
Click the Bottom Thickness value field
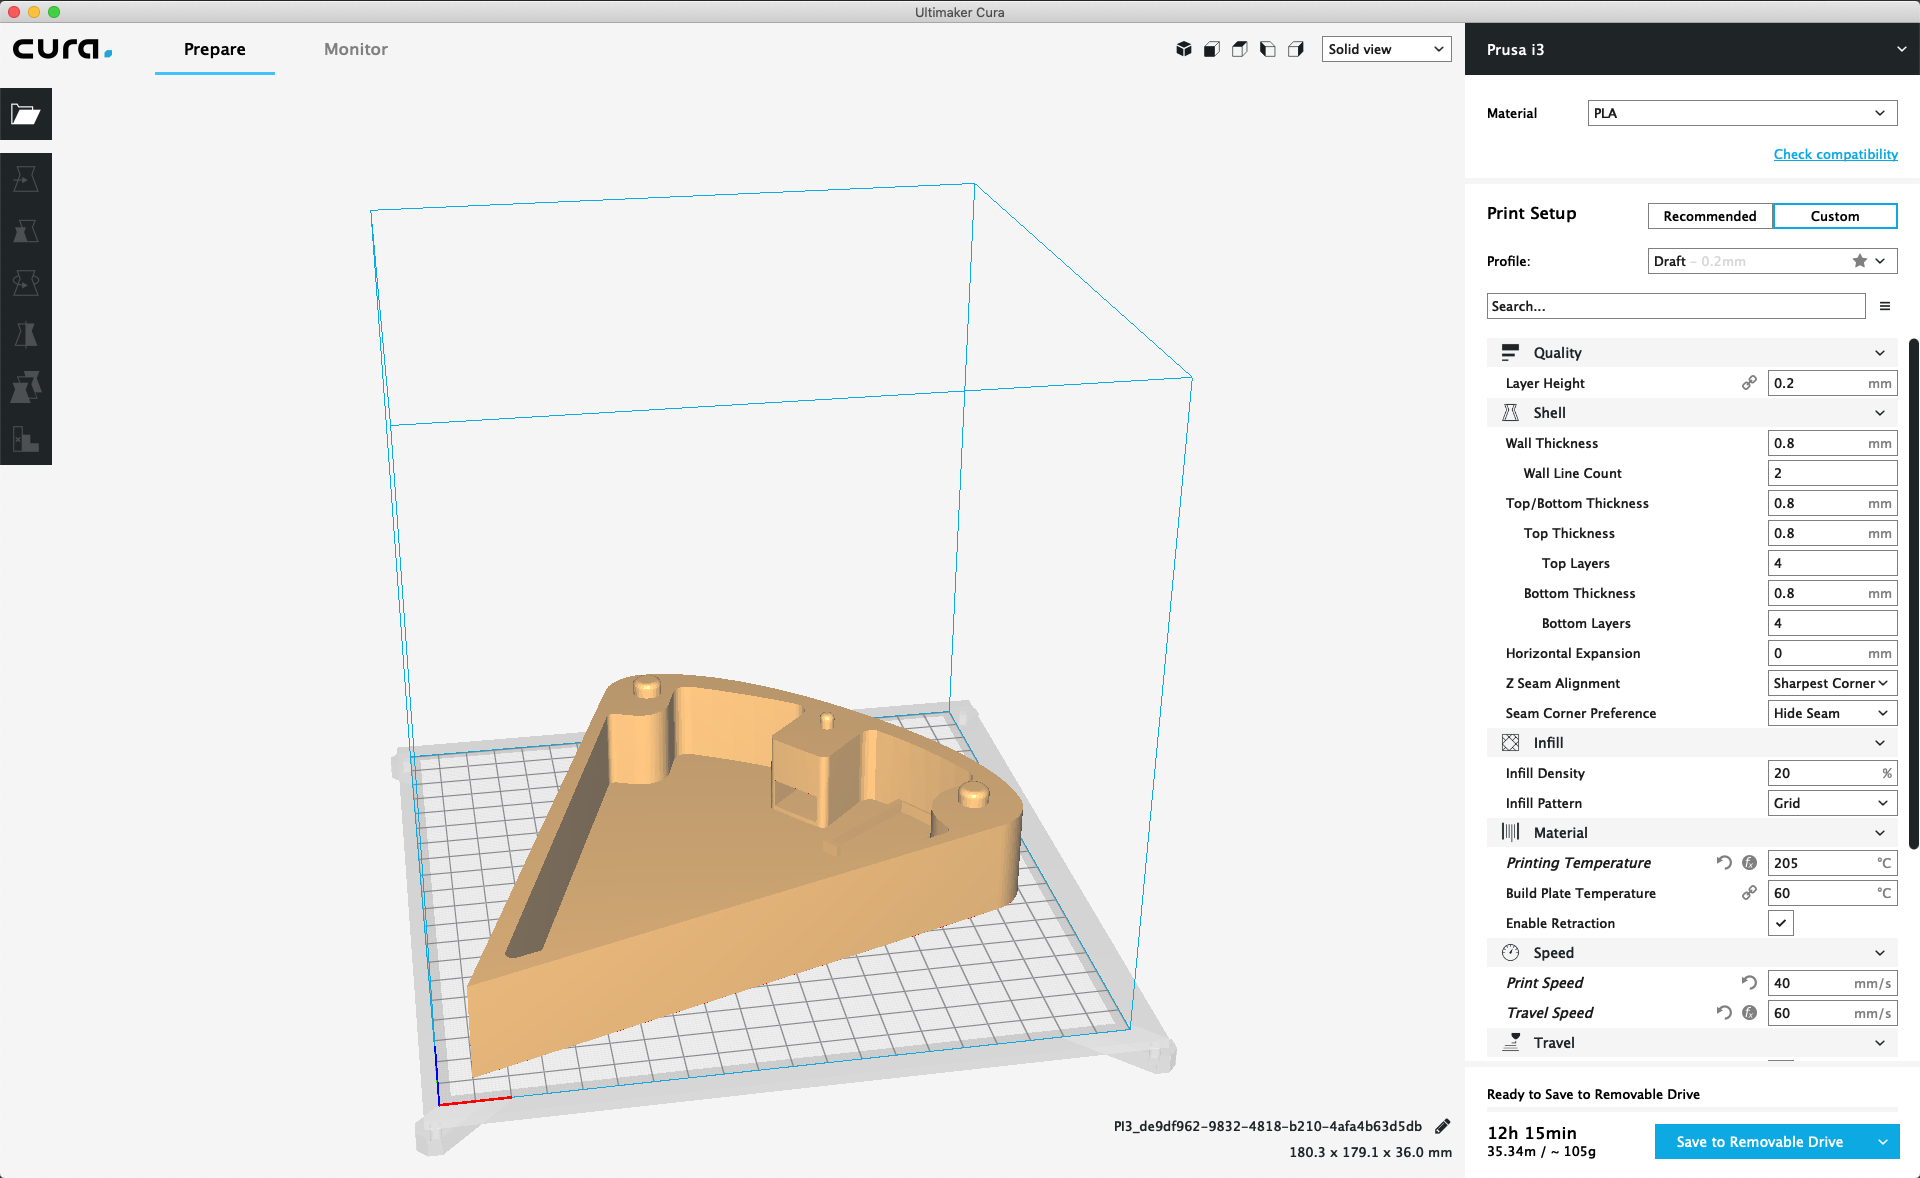pyautogui.click(x=1832, y=593)
